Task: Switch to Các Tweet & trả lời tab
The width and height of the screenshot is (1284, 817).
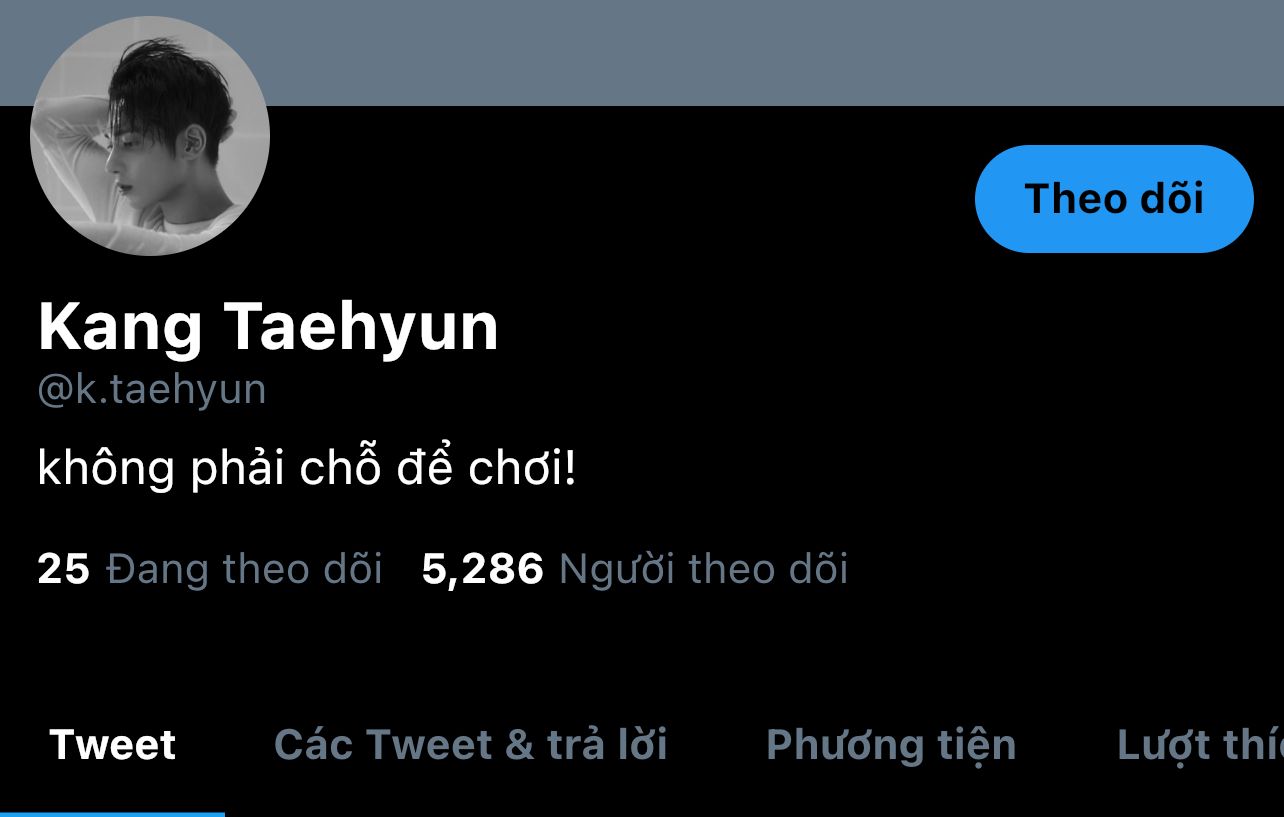Action: tap(471, 745)
